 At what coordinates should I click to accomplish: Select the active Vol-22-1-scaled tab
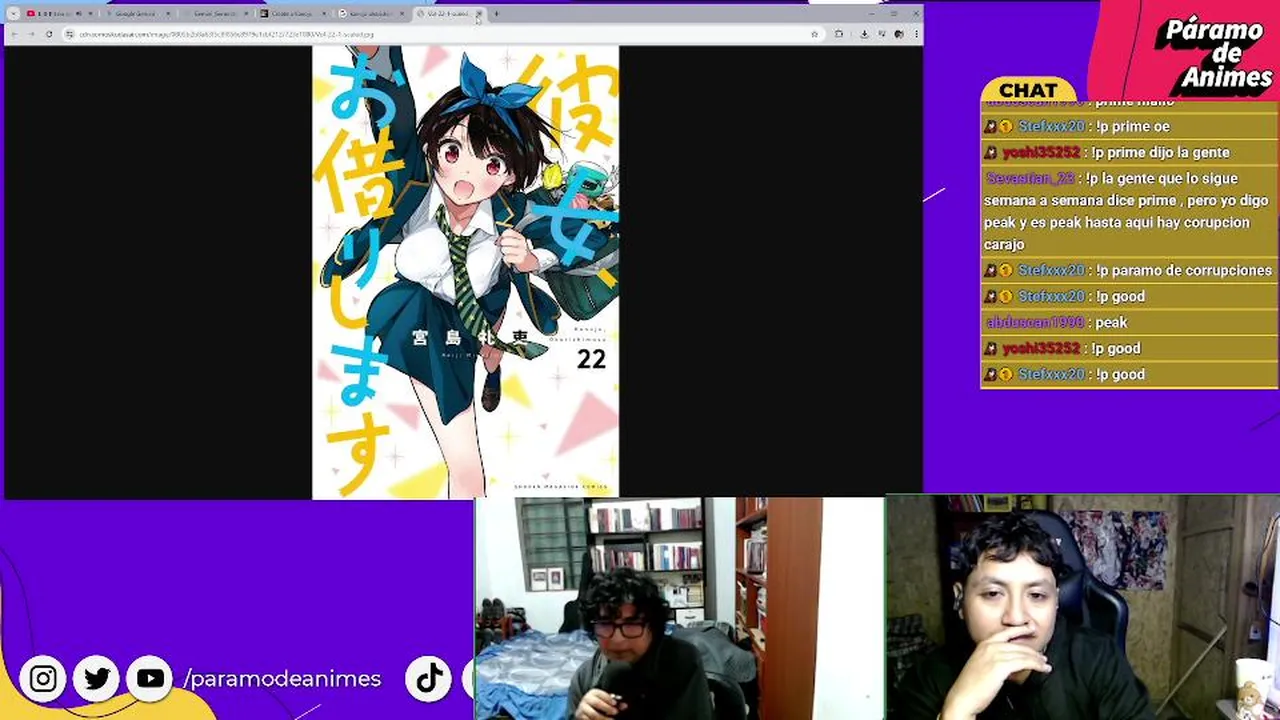448,14
